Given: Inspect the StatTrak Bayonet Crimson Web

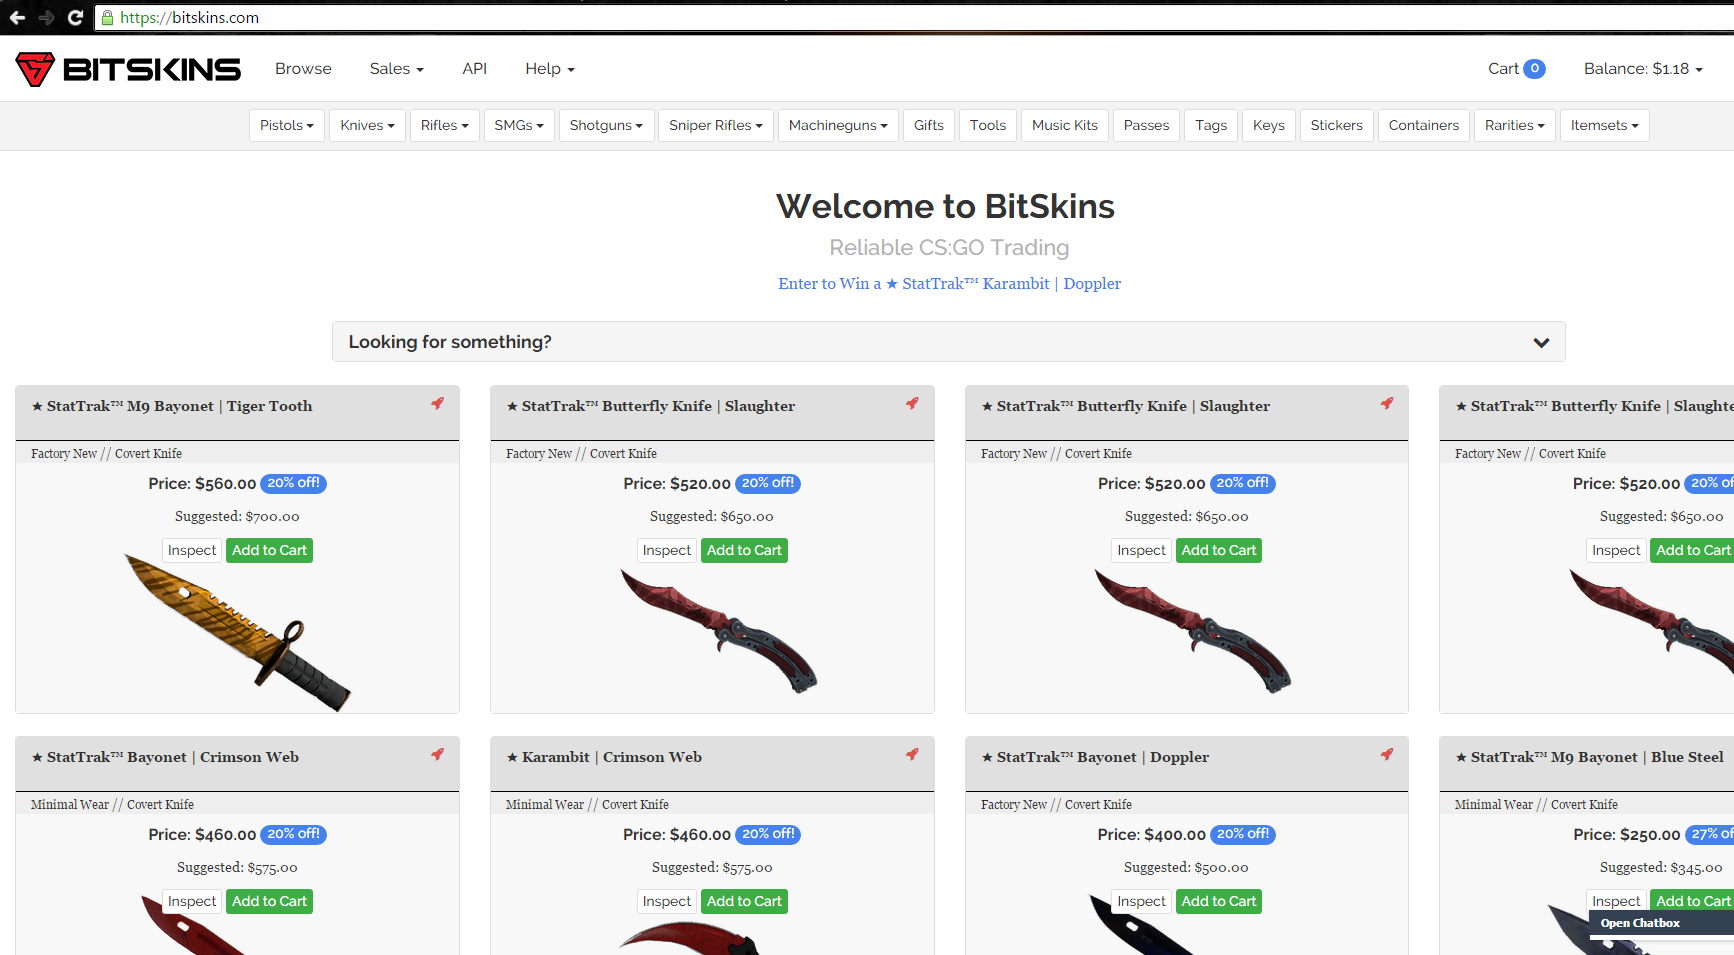Looking at the screenshot, I should coord(192,902).
